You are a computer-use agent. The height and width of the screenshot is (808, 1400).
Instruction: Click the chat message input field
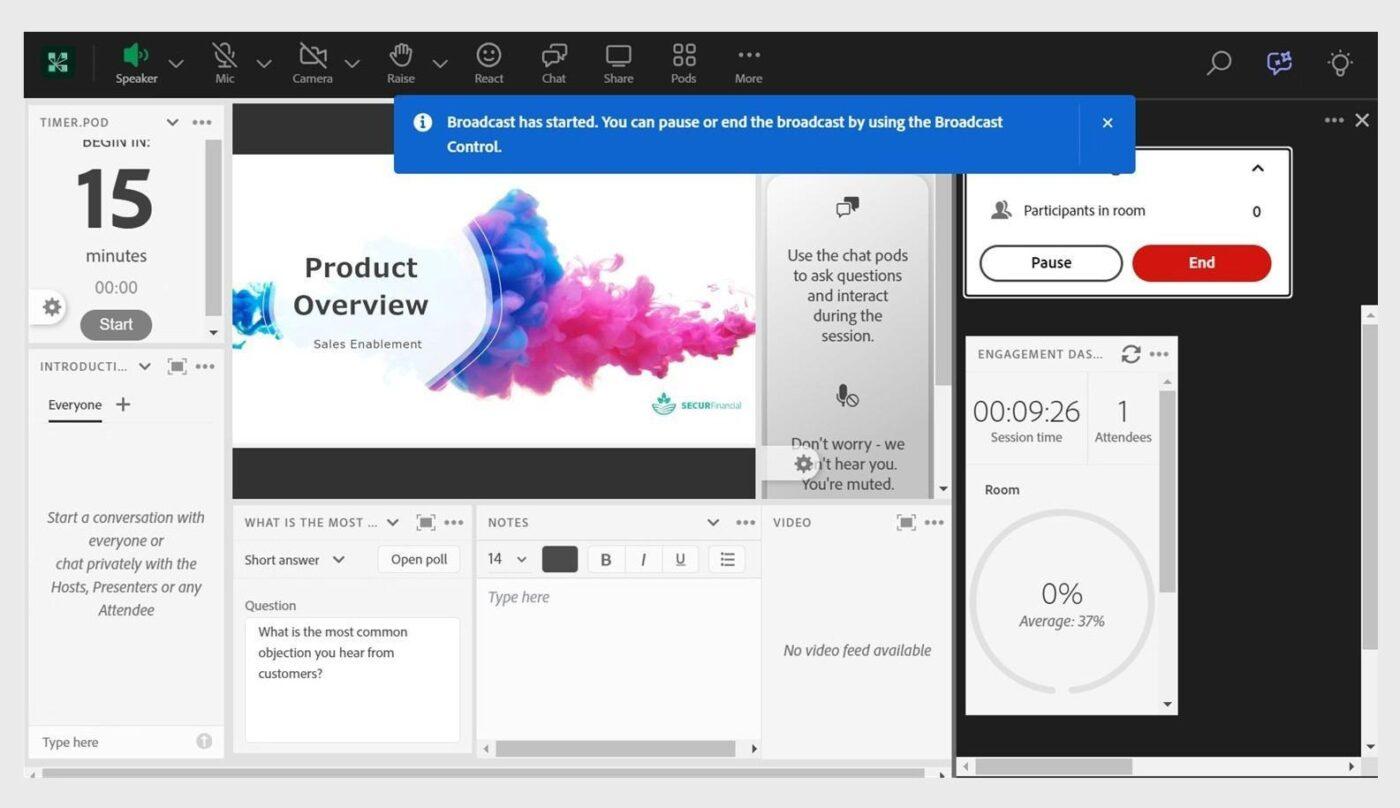click(110, 741)
